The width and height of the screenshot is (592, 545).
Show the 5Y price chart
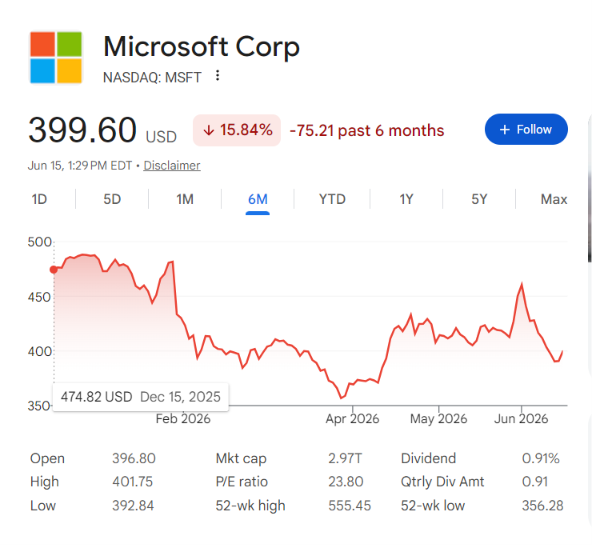479,199
